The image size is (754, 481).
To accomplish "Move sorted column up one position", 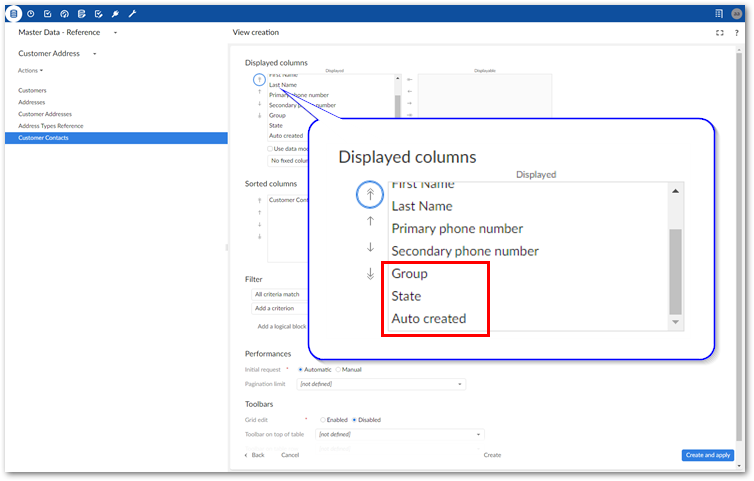I will pyautogui.click(x=259, y=213).
